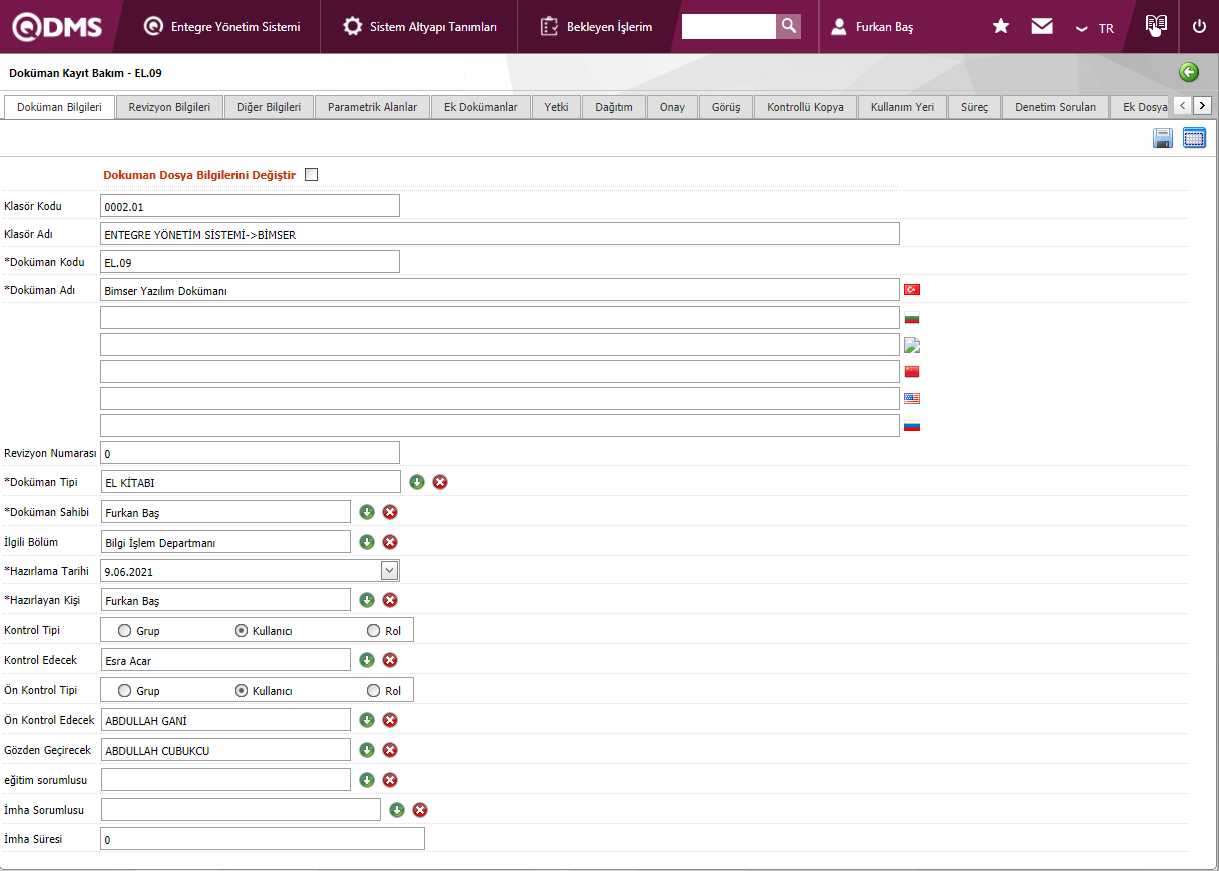Click the power logout icon
The height and width of the screenshot is (871, 1219).
pos(1199,27)
